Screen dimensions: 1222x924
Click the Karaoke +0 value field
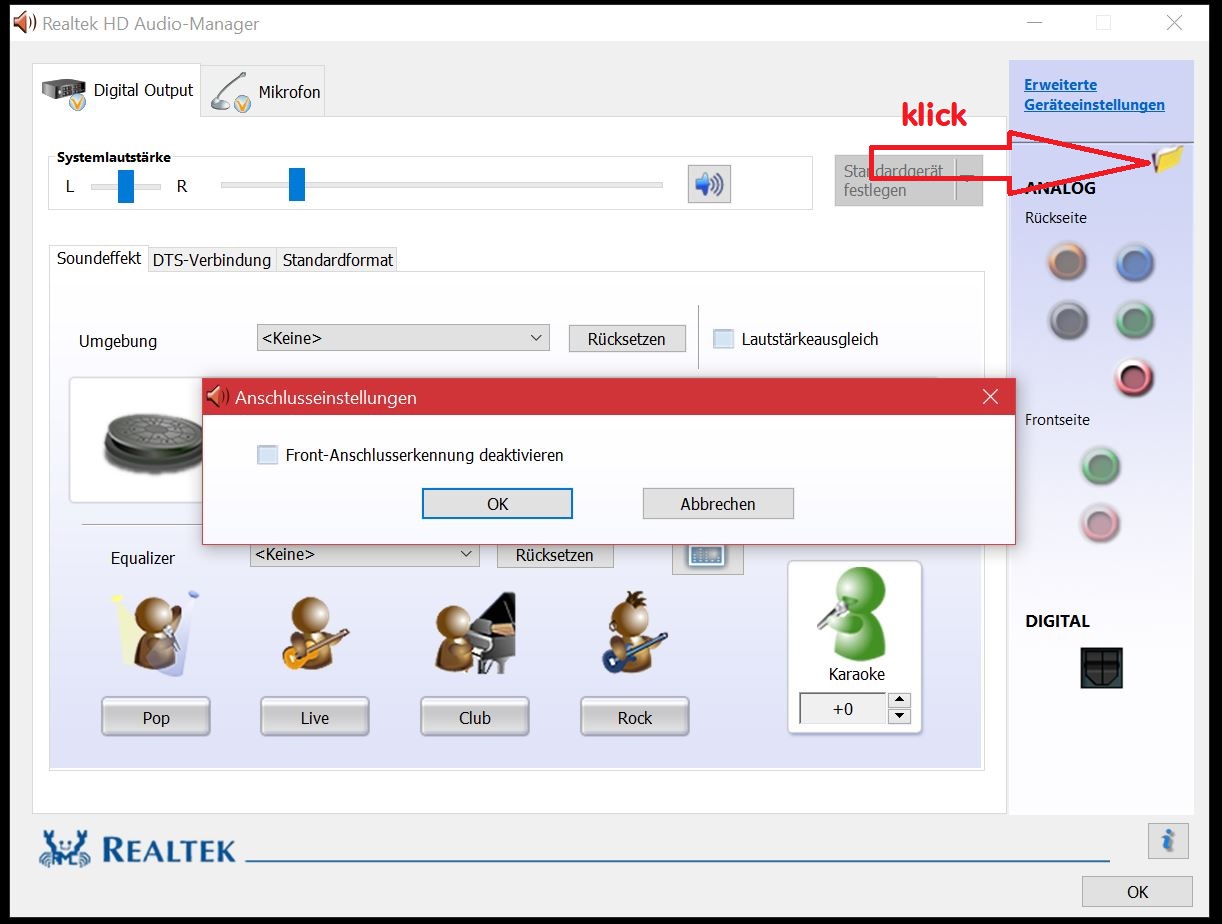(843, 709)
